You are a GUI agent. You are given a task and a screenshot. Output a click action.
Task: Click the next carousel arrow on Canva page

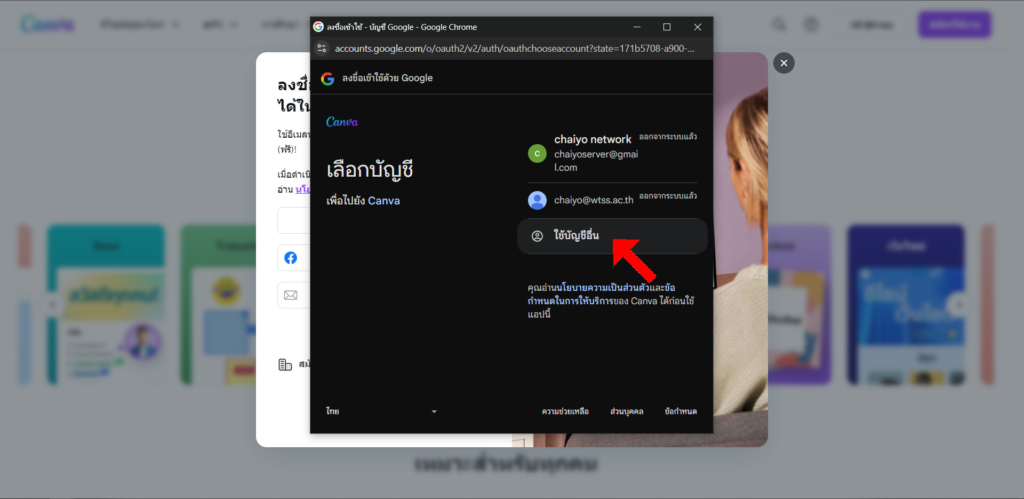(x=959, y=304)
